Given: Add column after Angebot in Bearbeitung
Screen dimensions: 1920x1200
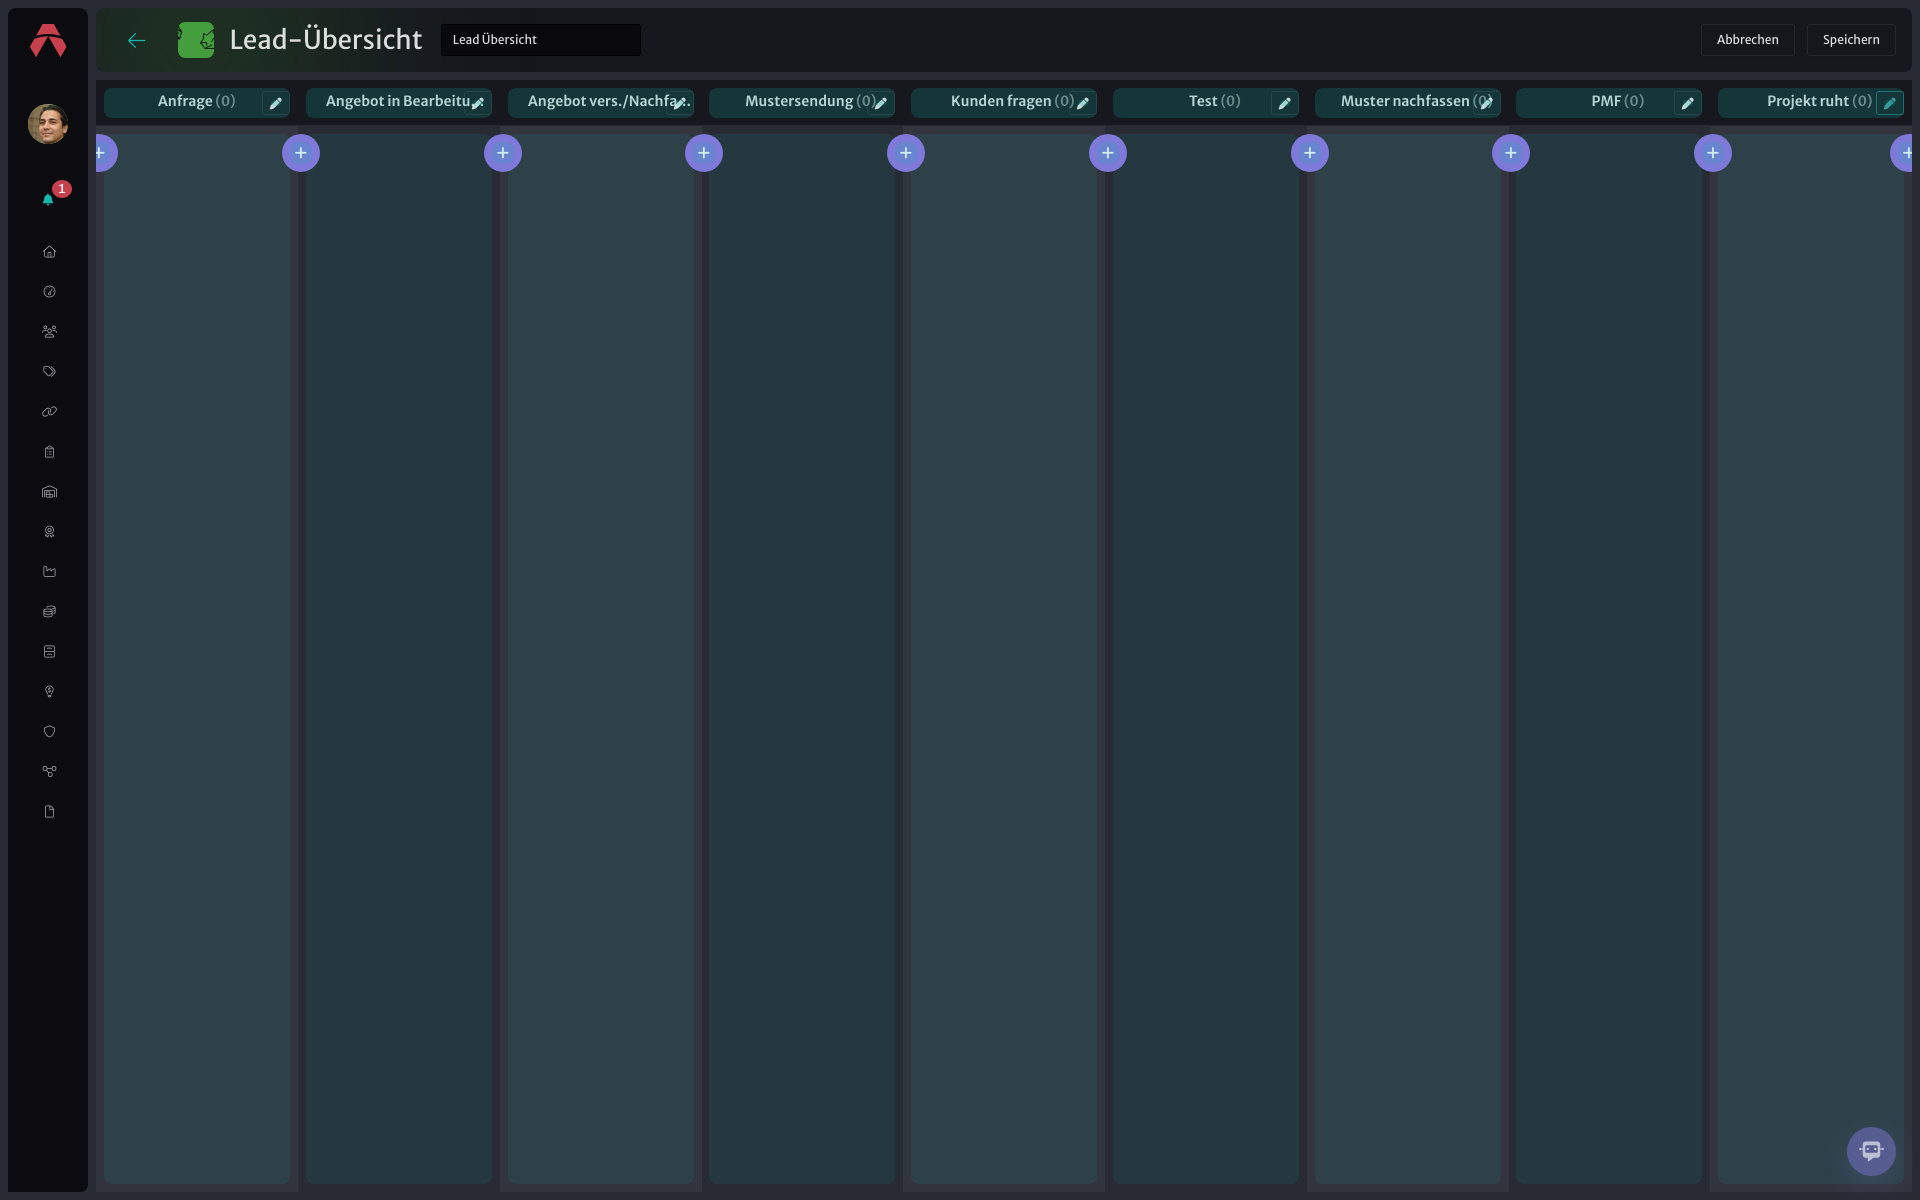Looking at the screenshot, I should coord(503,153).
